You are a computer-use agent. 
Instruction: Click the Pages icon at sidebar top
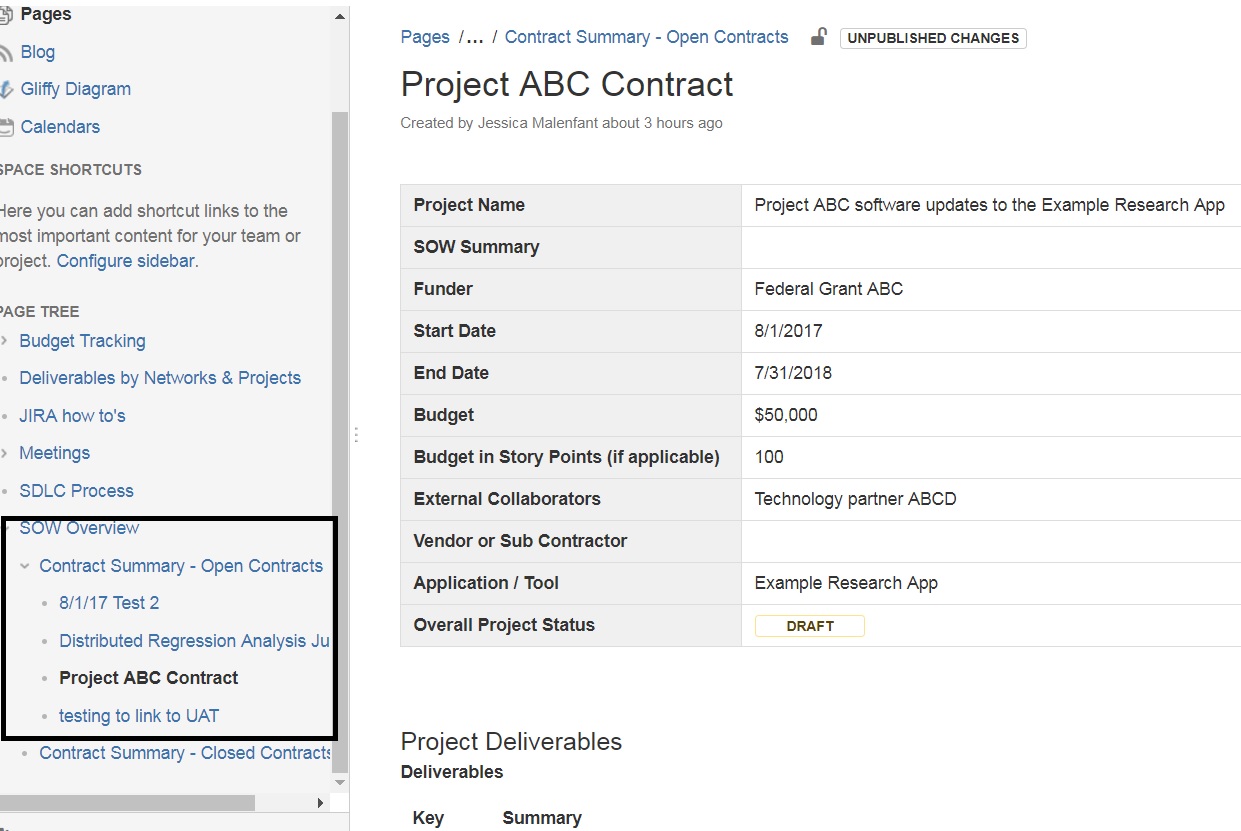click(x=8, y=14)
